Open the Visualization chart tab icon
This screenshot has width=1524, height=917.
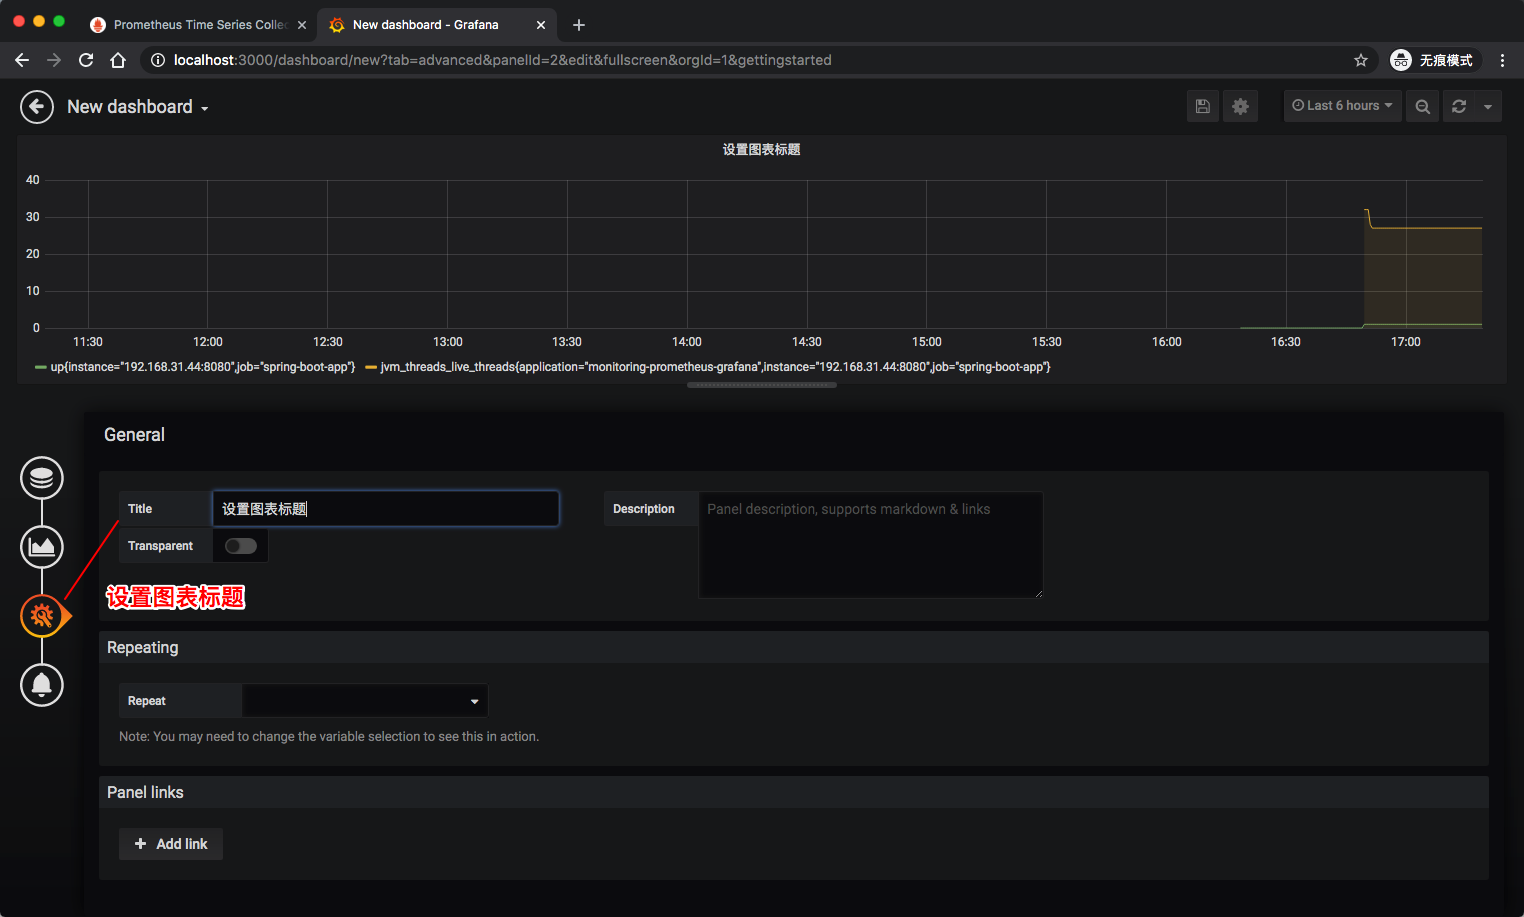tap(42, 547)
